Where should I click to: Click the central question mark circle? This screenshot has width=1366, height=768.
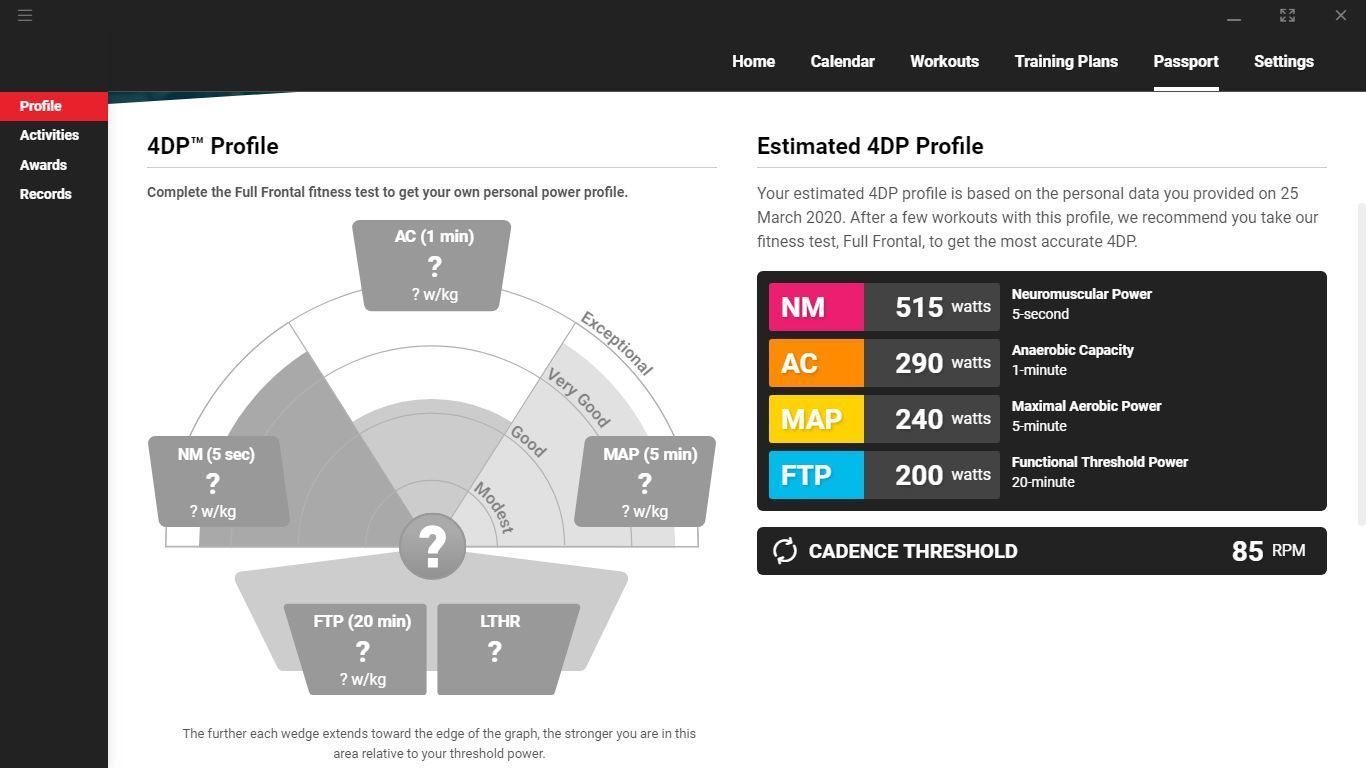click(432, 546)
